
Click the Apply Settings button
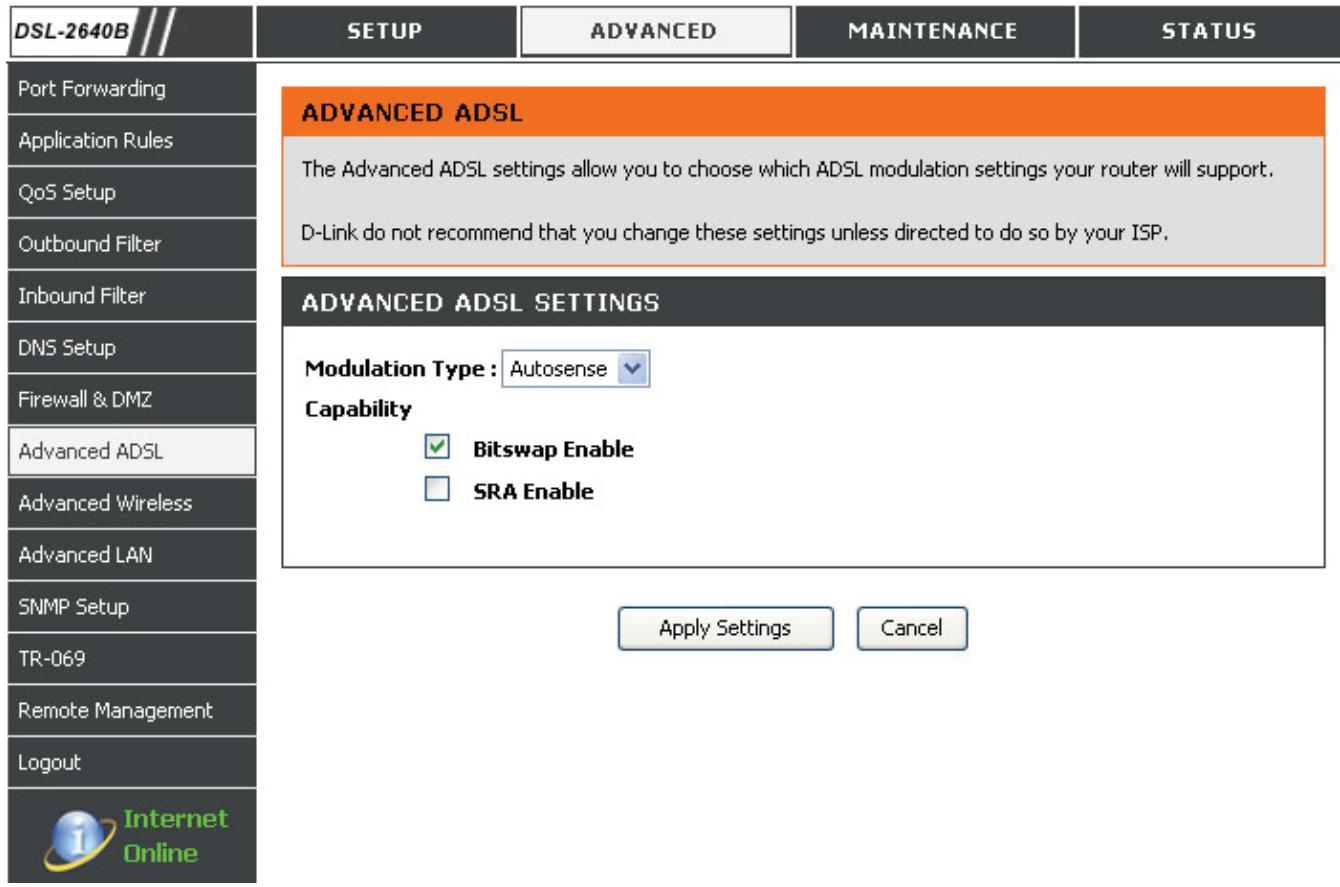point(725,628)
